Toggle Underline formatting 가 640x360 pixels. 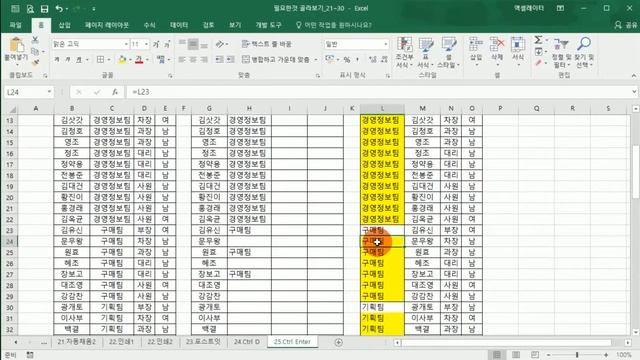[x=79, y=60]
